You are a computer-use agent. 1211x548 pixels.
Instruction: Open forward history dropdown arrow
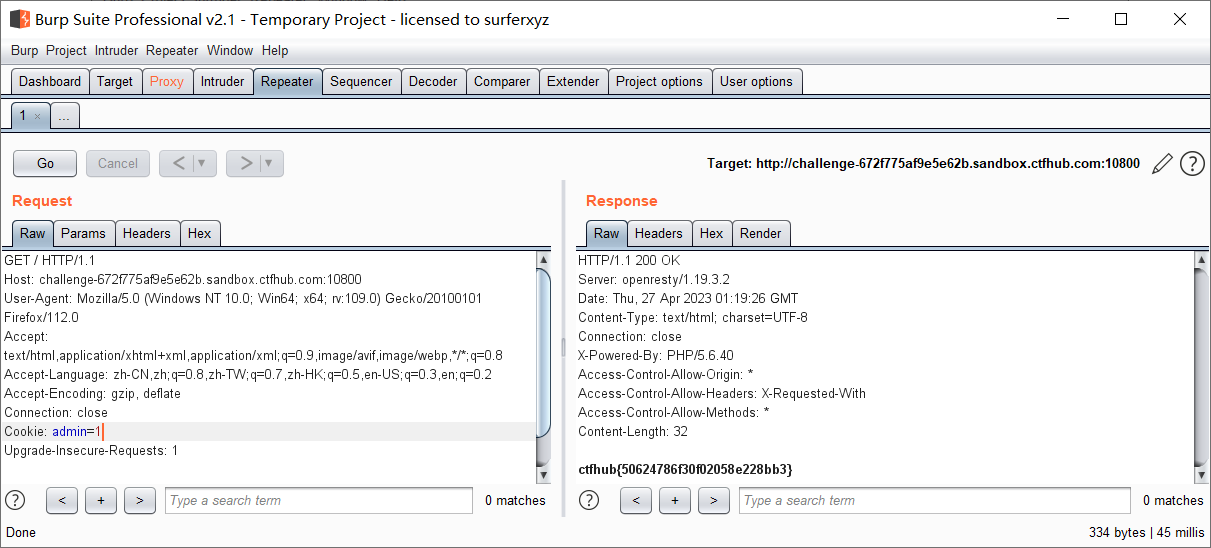(x=271, y=163)
